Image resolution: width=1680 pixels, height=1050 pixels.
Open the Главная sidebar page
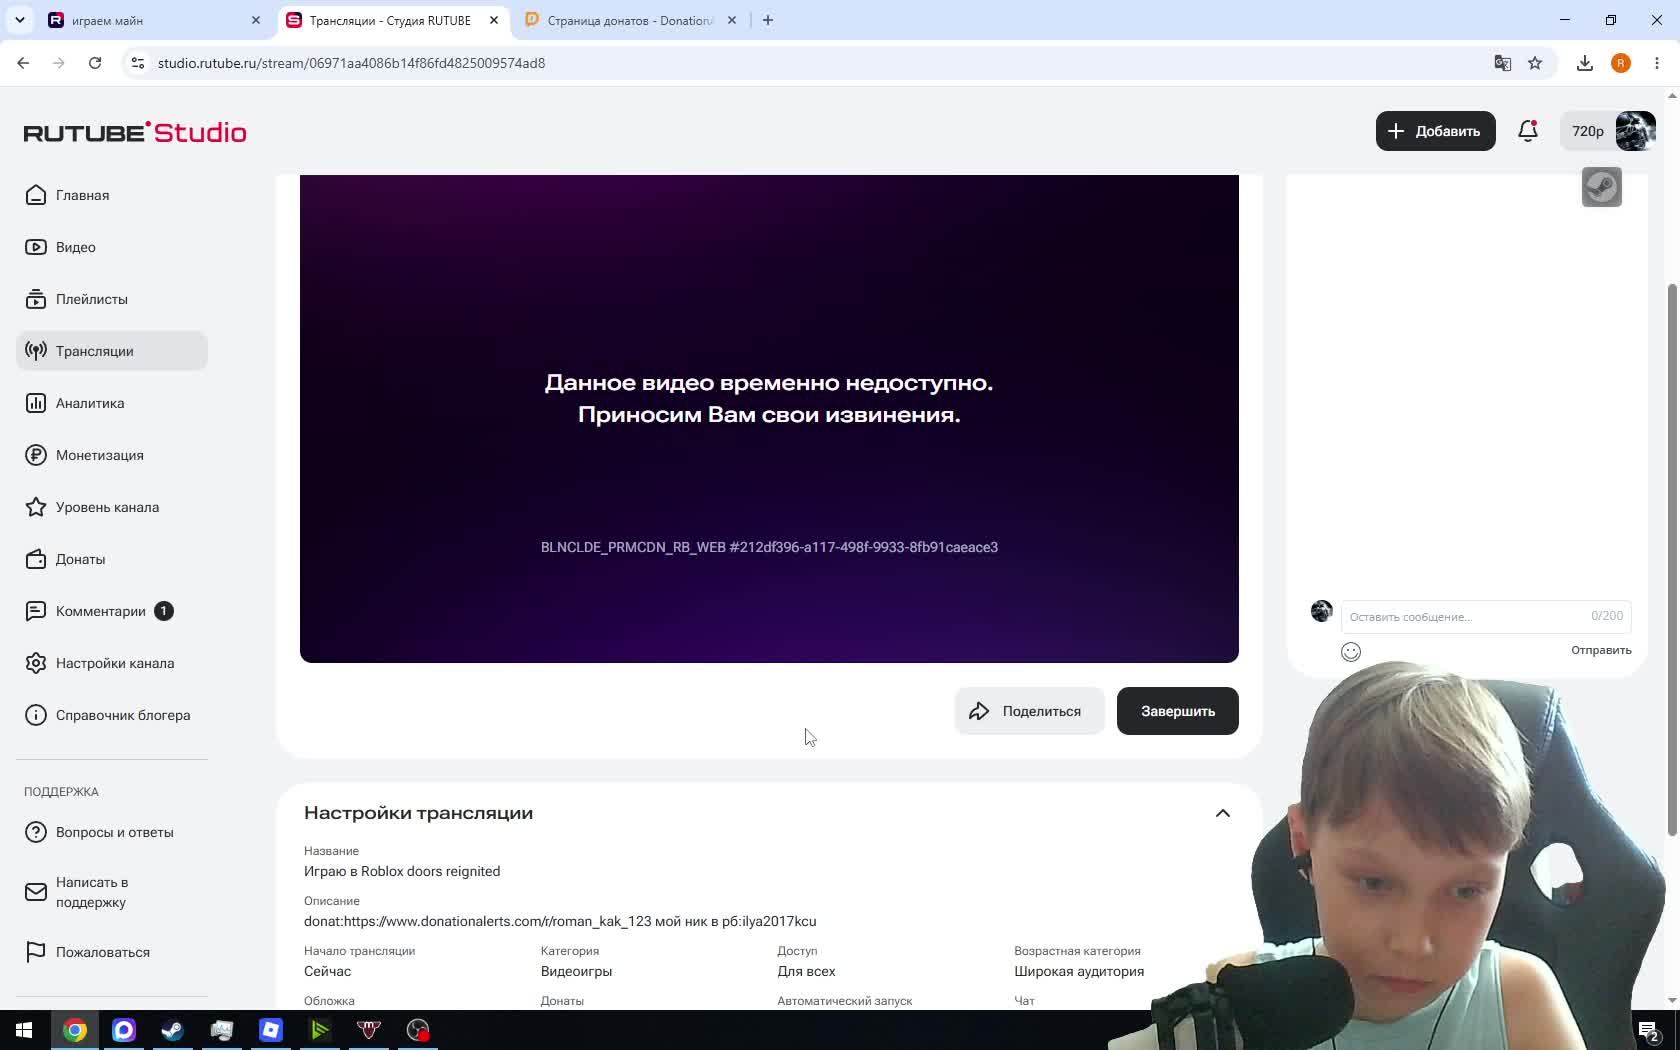[112, 195]
